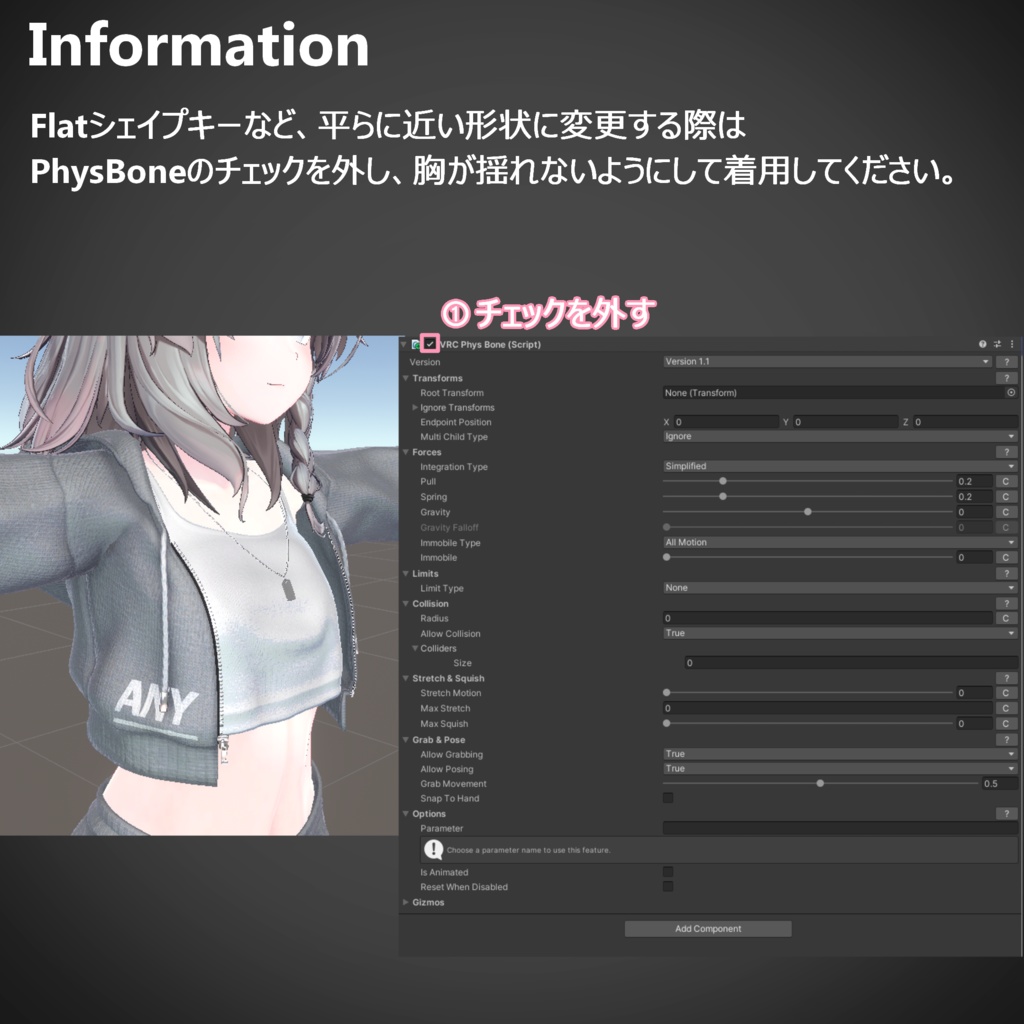The image size is (1024, 1024).
Task: Open the three-dot options menu of VRC Phys Bone
Action: (x=1011, y=344)
